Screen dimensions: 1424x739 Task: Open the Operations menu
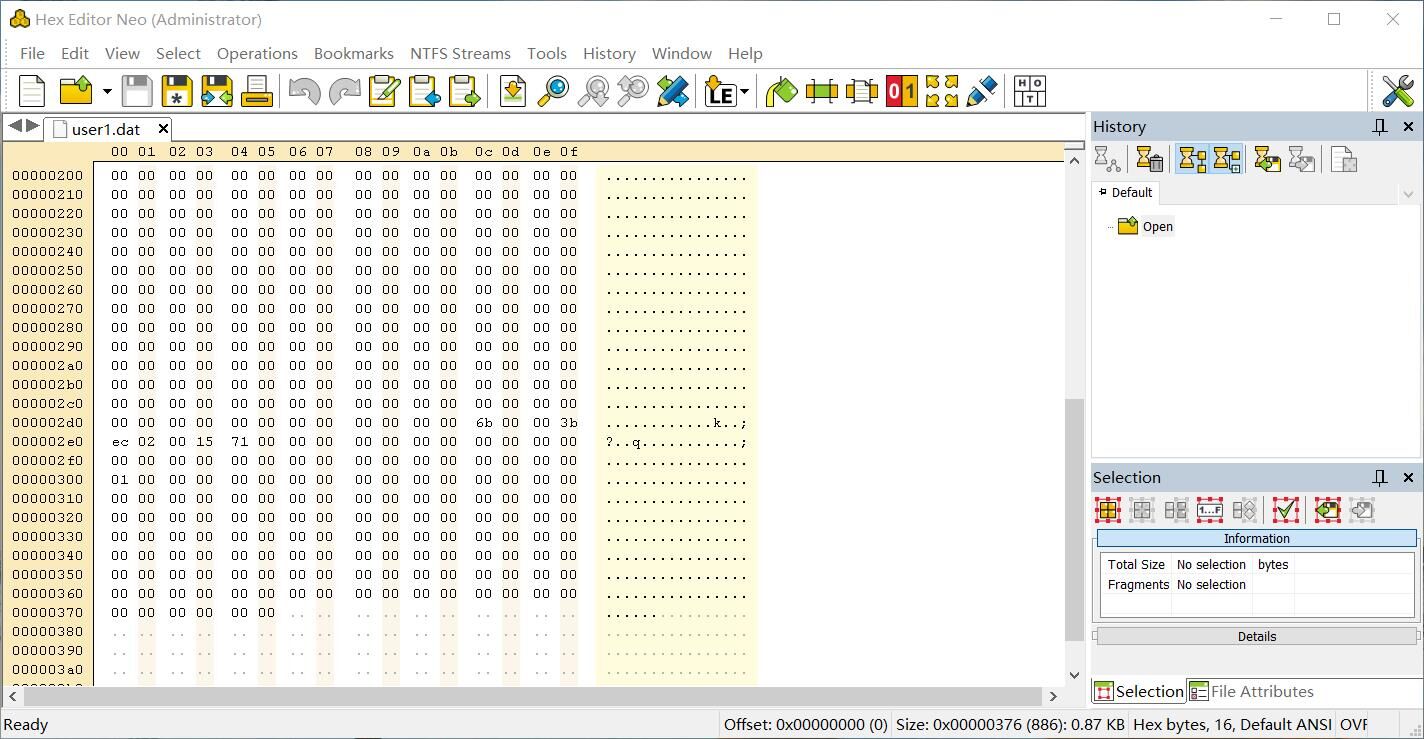click(x=257, y=53)
